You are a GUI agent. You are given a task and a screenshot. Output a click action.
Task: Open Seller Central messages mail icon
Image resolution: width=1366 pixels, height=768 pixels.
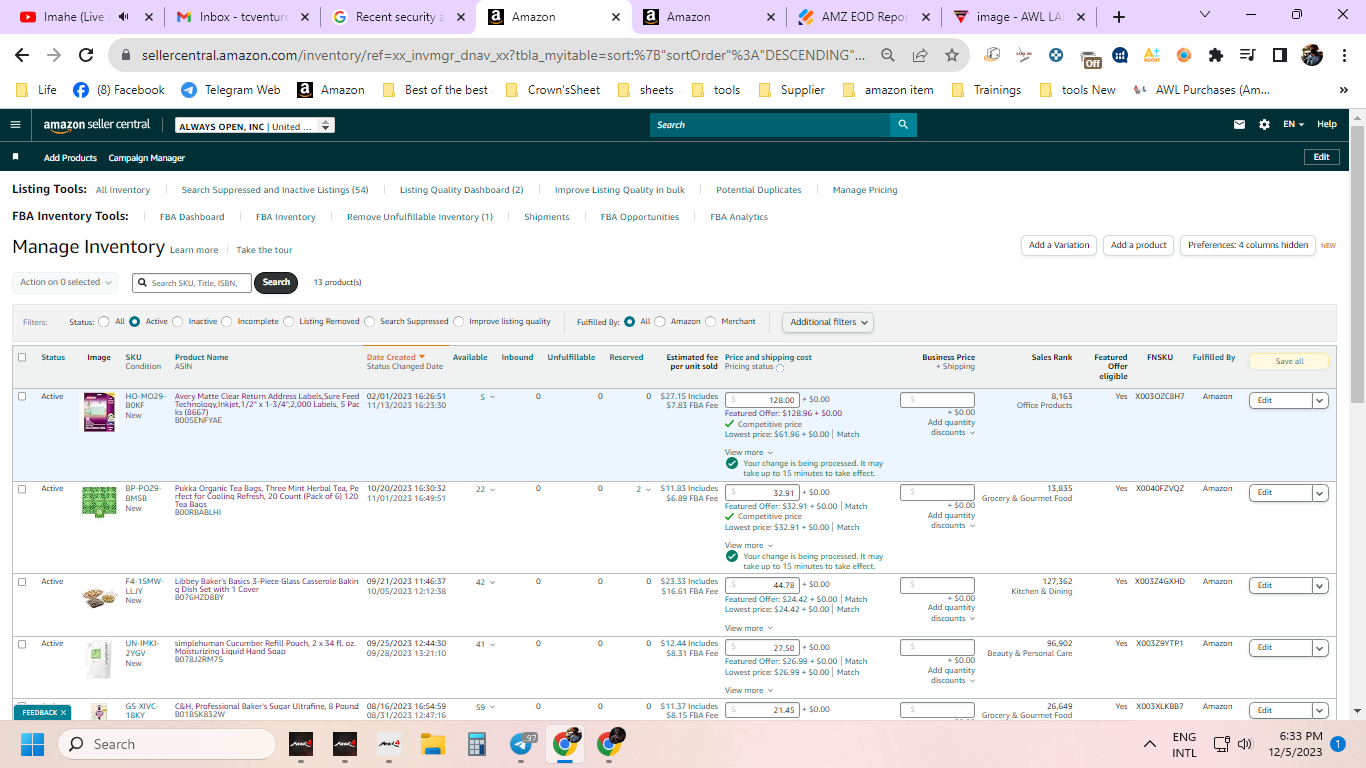click(1240, 125)
